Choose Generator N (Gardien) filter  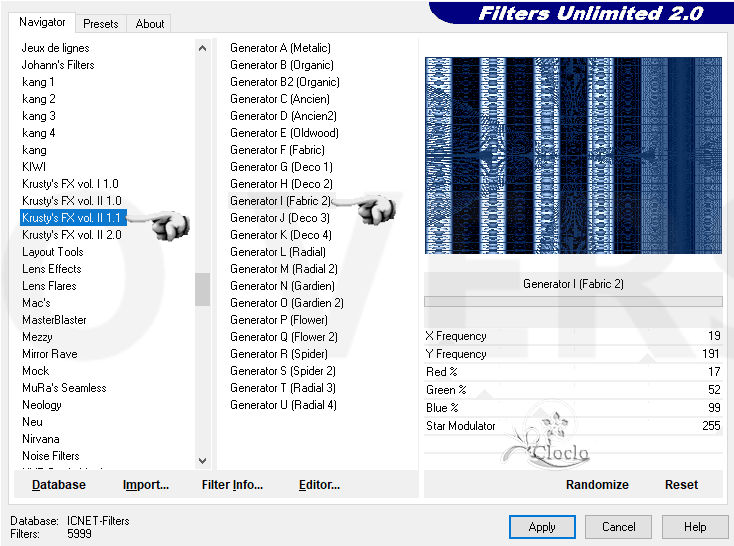[x=282, y=286]
